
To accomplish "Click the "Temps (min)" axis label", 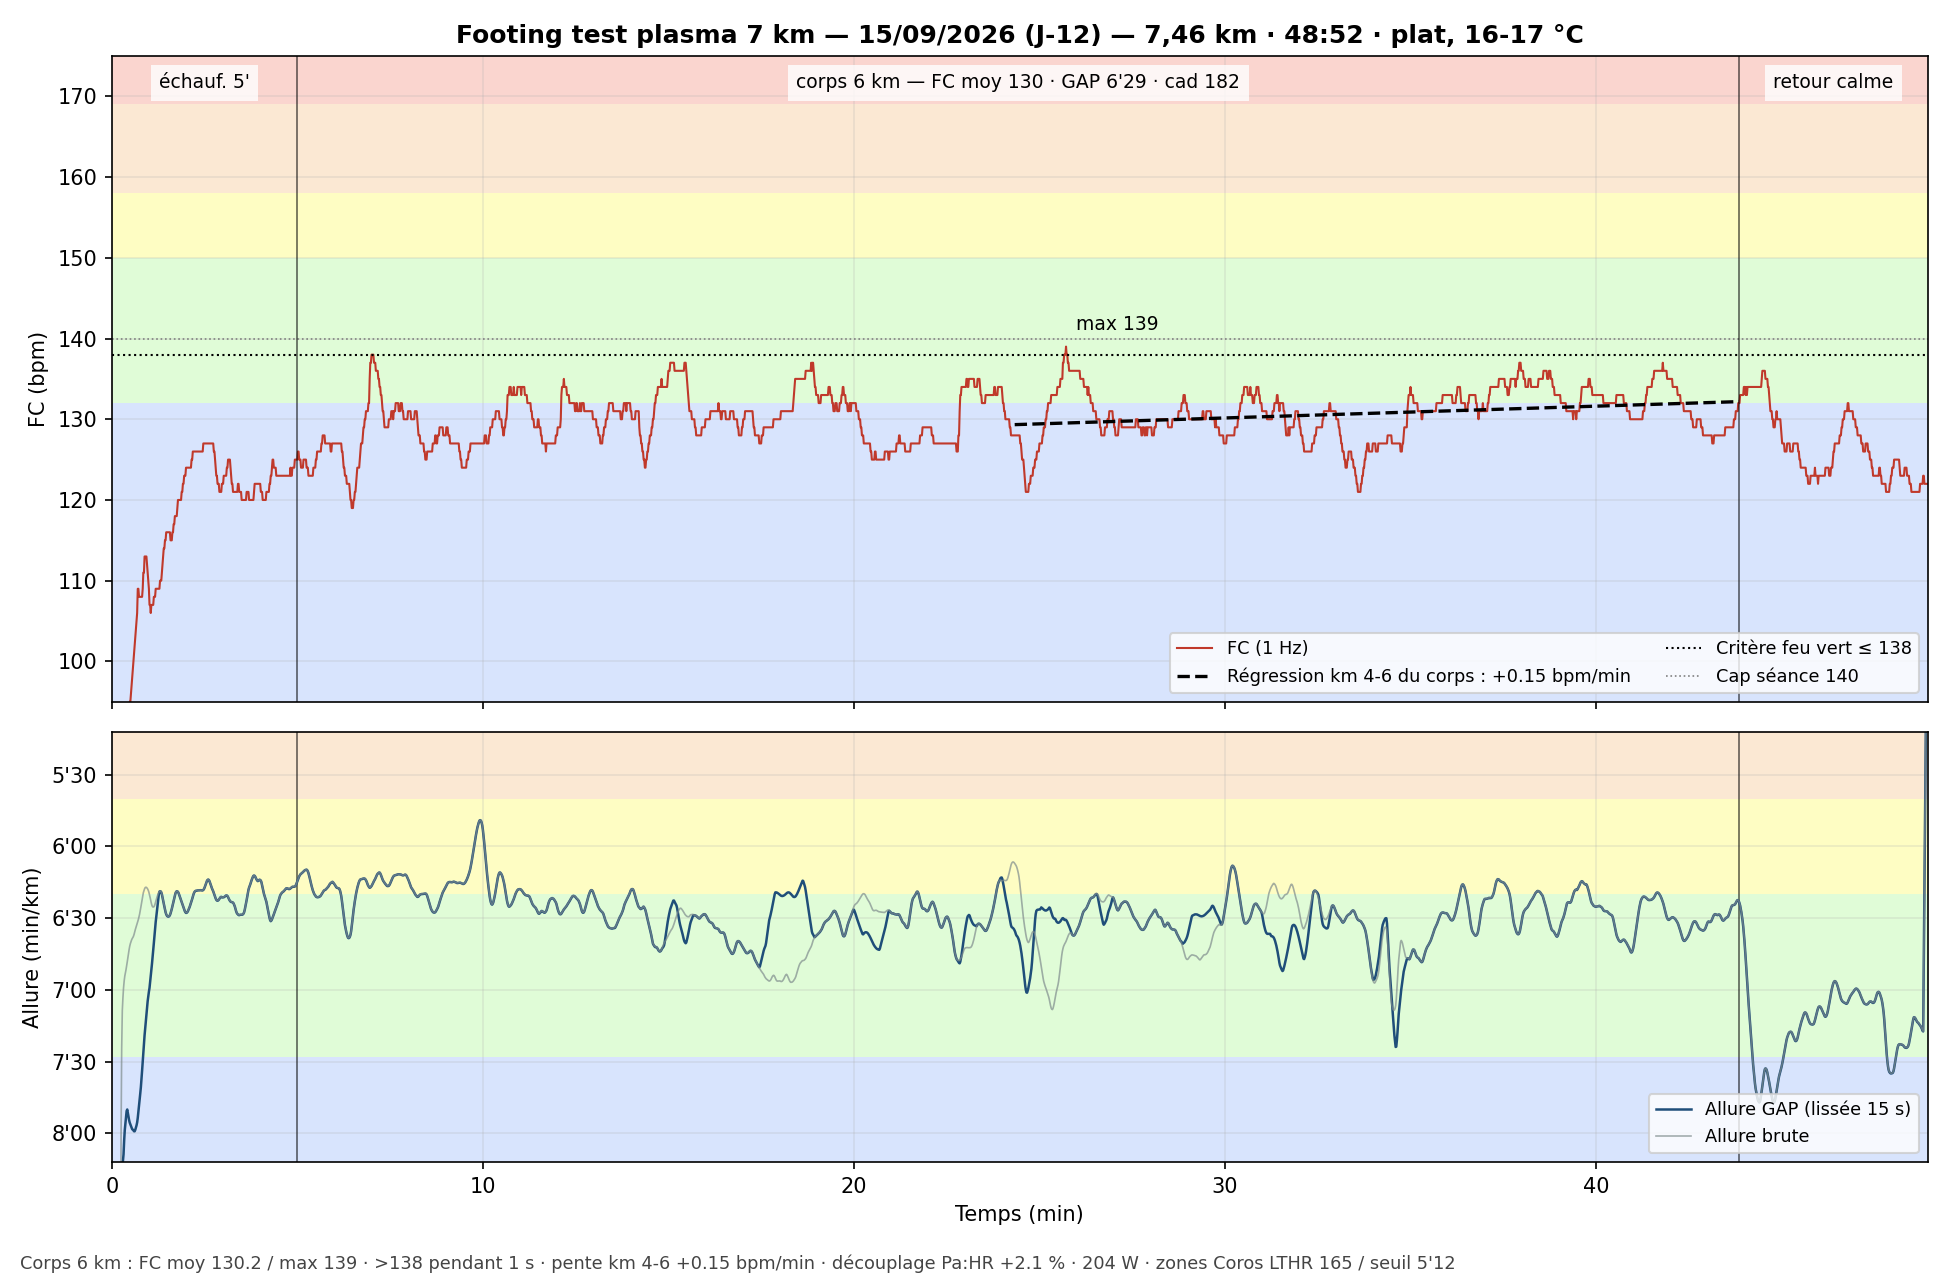I will tap(1019, 1214).
